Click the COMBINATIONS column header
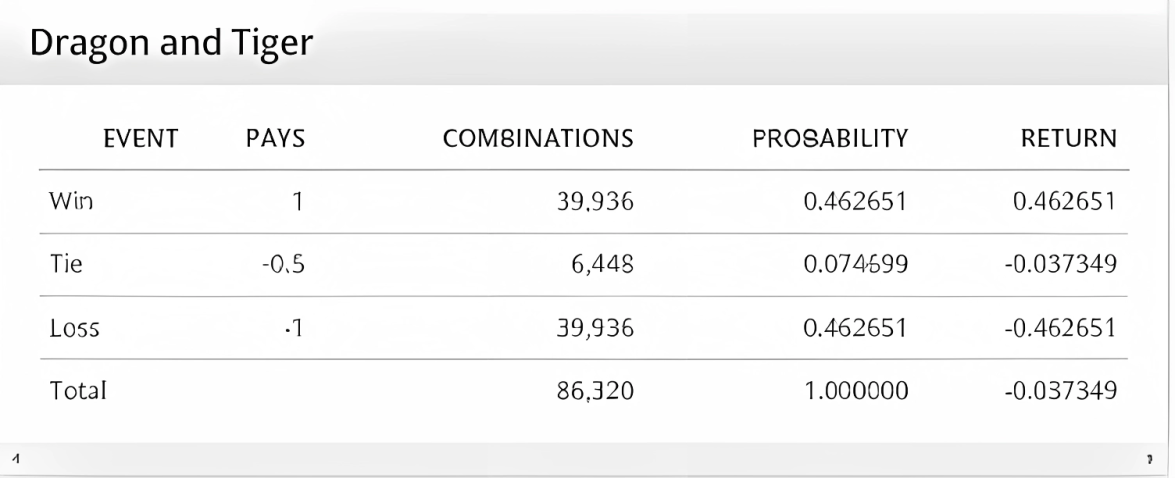The width and height of the screenshot is (1175, 478). click(539, 141)
